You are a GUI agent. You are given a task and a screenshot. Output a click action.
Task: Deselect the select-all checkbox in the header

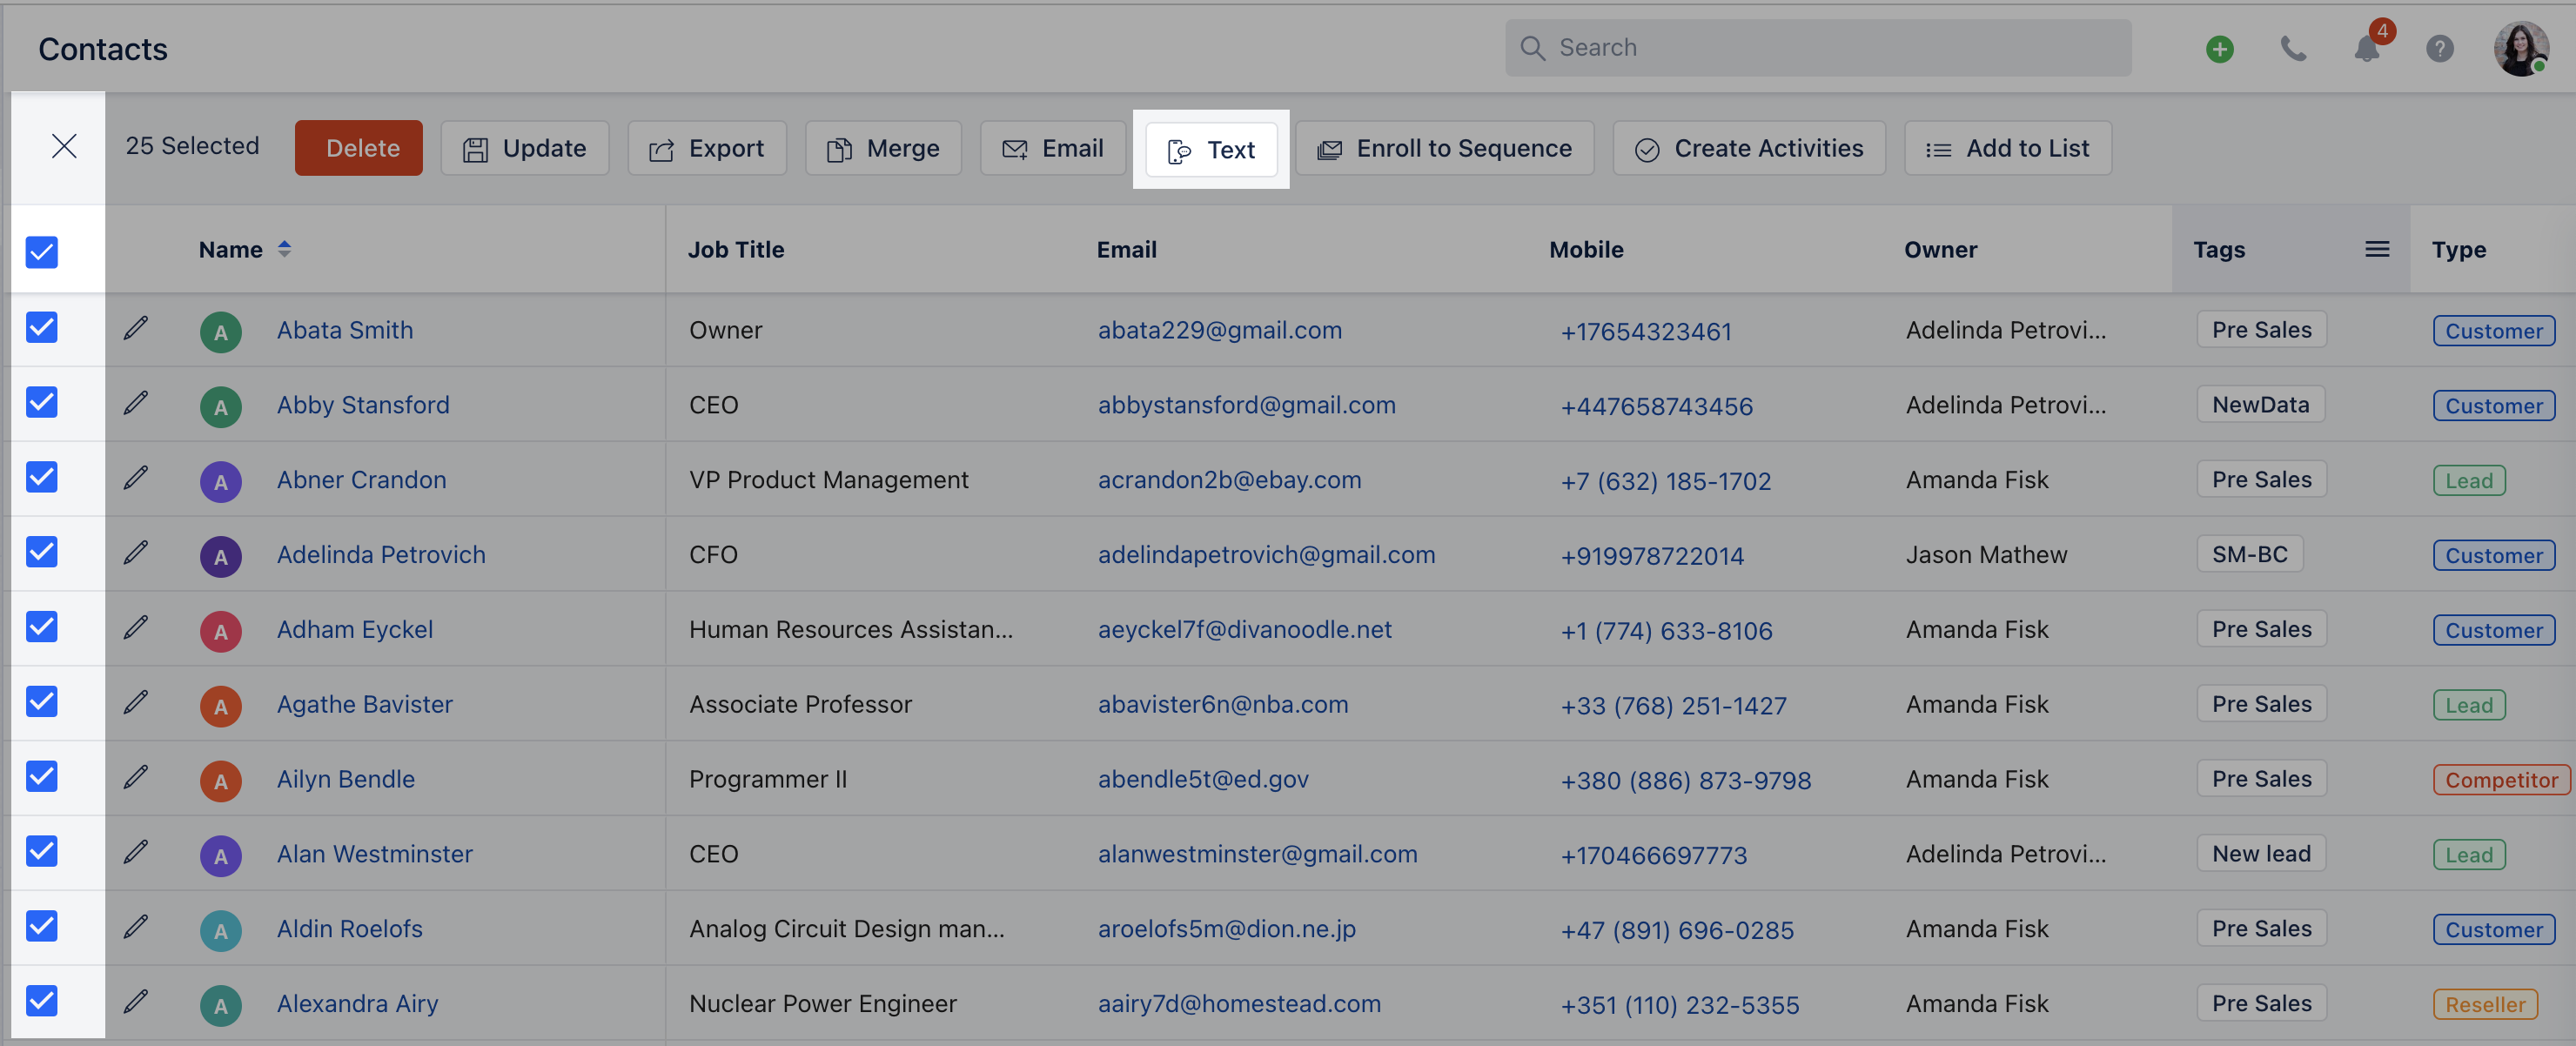(x=41, y=252)
